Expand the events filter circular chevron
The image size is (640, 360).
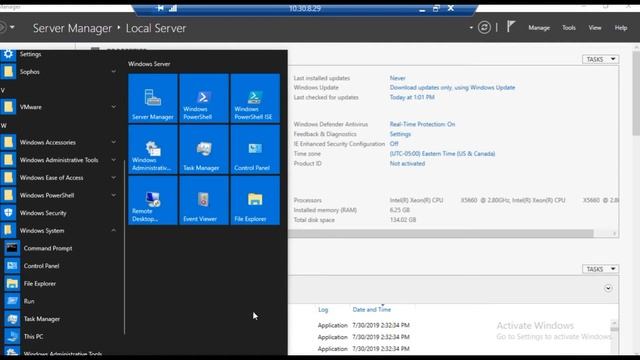[x=608, y=288]
